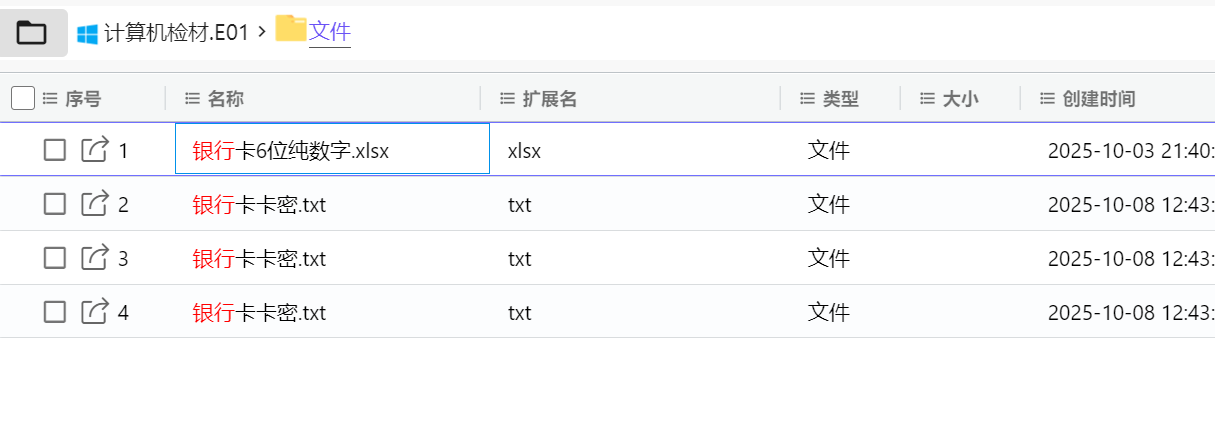
Task: Open the 名称 column filter menu
Action: click(x=193, y=99)
